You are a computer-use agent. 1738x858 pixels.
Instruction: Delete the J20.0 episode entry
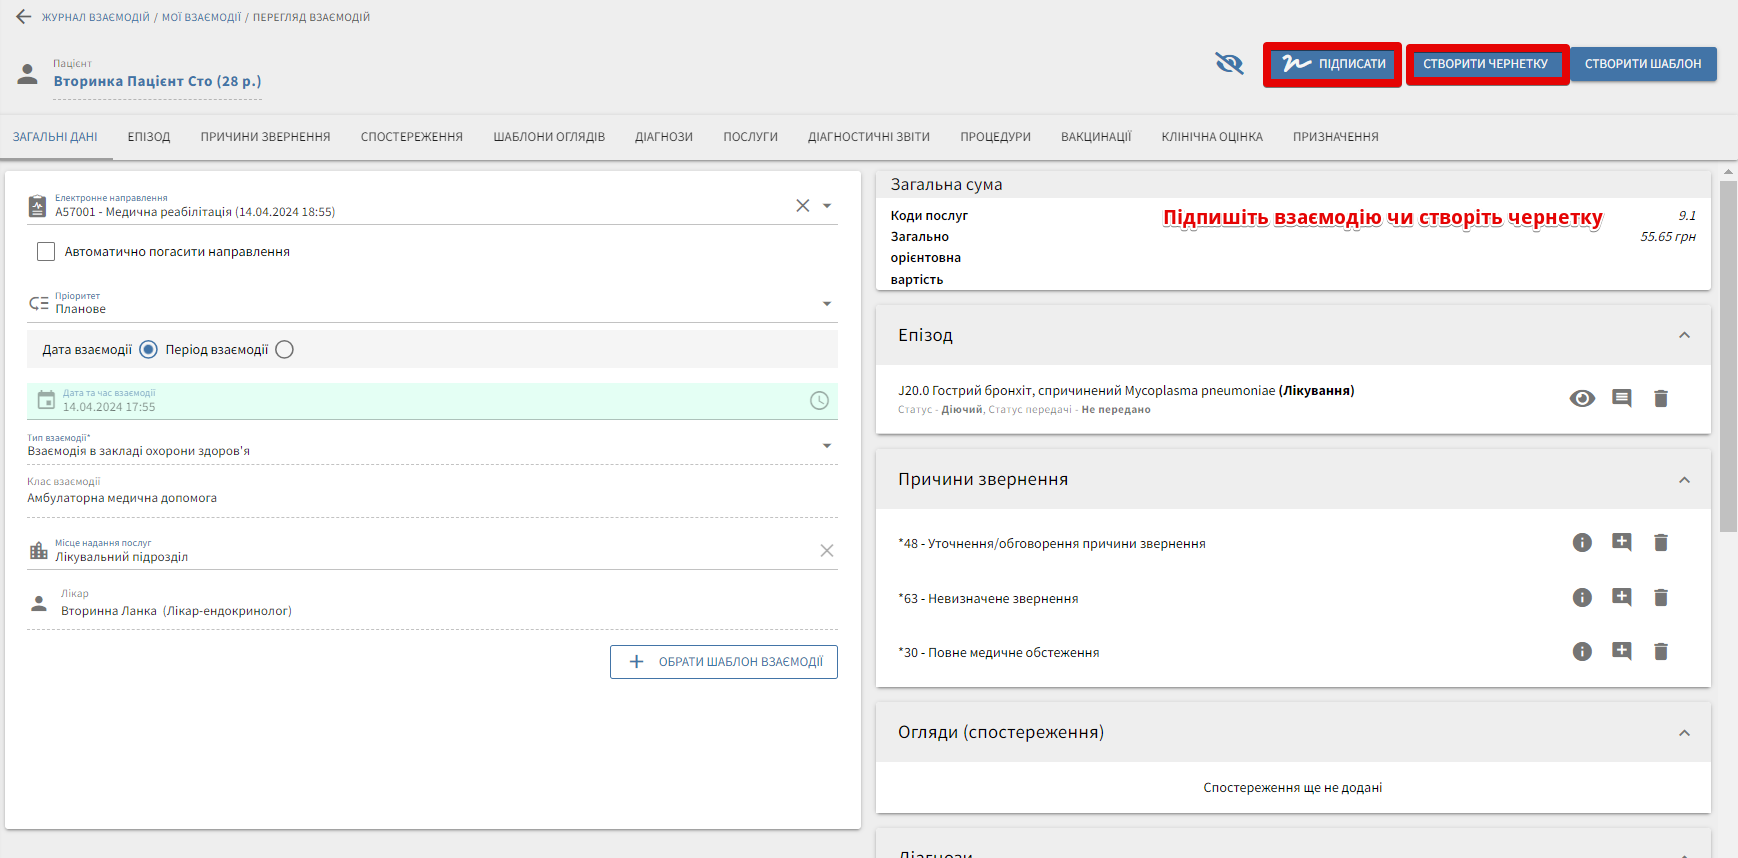1661,399
